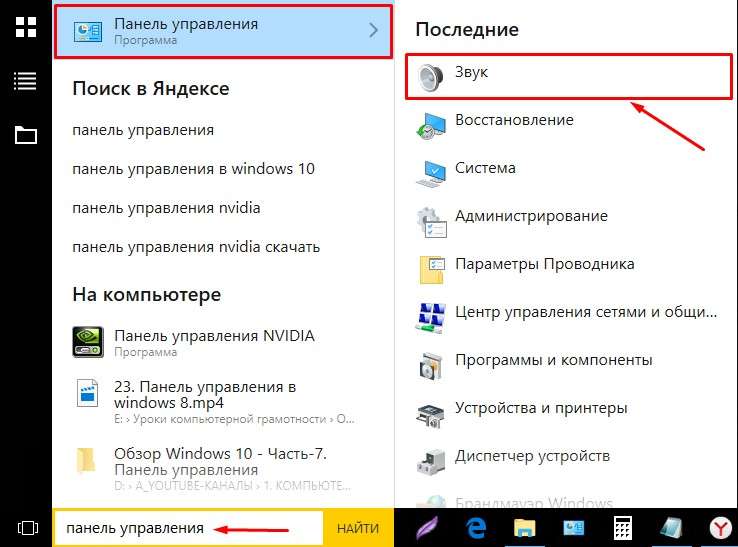Select suggestion панель управления в windows 10
The height and width of the screenshot is (547, 738).
193,169
